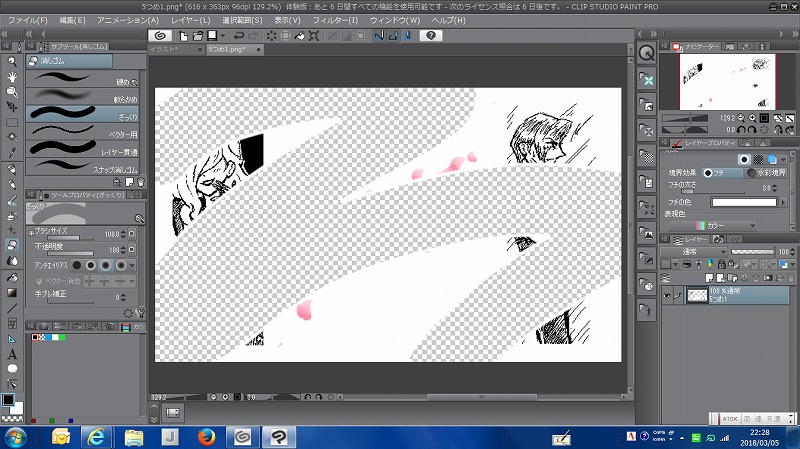Select the Zoom magnifier tool
Viewport: 800px width, 449px height.
[x=12, y=62]
